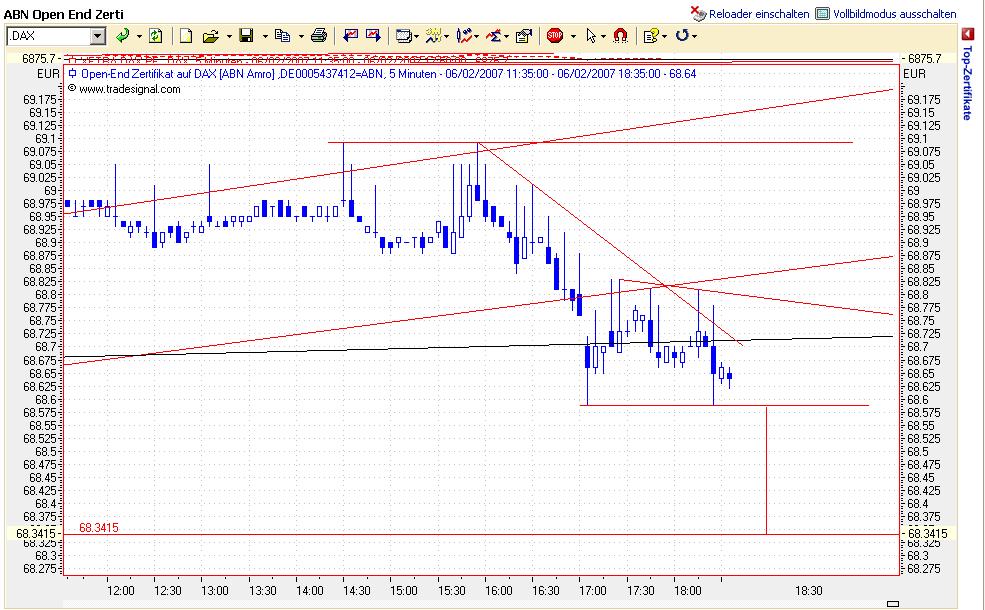The width and height of the screenshot is (985, 610).
Task: Expand the help dropdown arrow
Action: tap(664, 36)
